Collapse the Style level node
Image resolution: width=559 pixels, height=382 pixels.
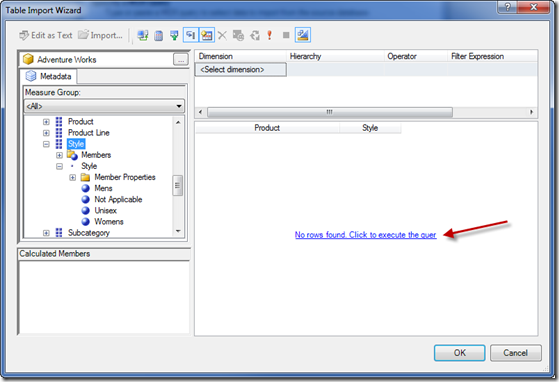click(x=60, y=166)
